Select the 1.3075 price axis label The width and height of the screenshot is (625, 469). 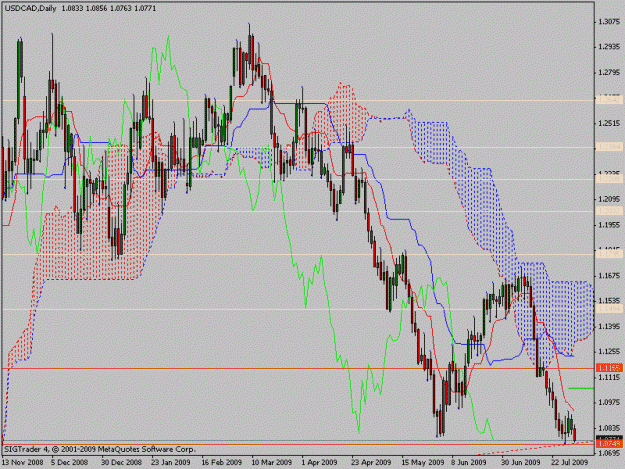(609, 22)
